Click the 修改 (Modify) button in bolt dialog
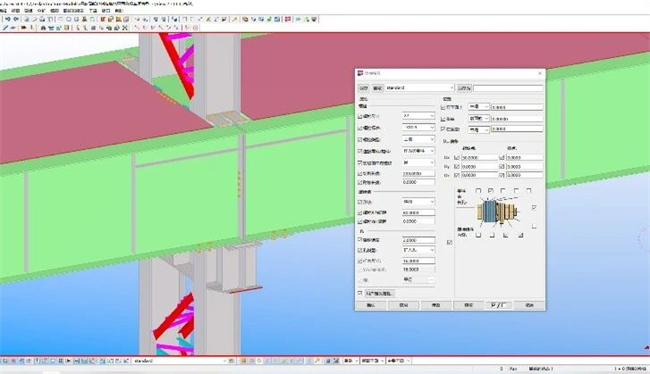This screenshot has height=374, width=650. pyautogui.click(x=436, y=305)
